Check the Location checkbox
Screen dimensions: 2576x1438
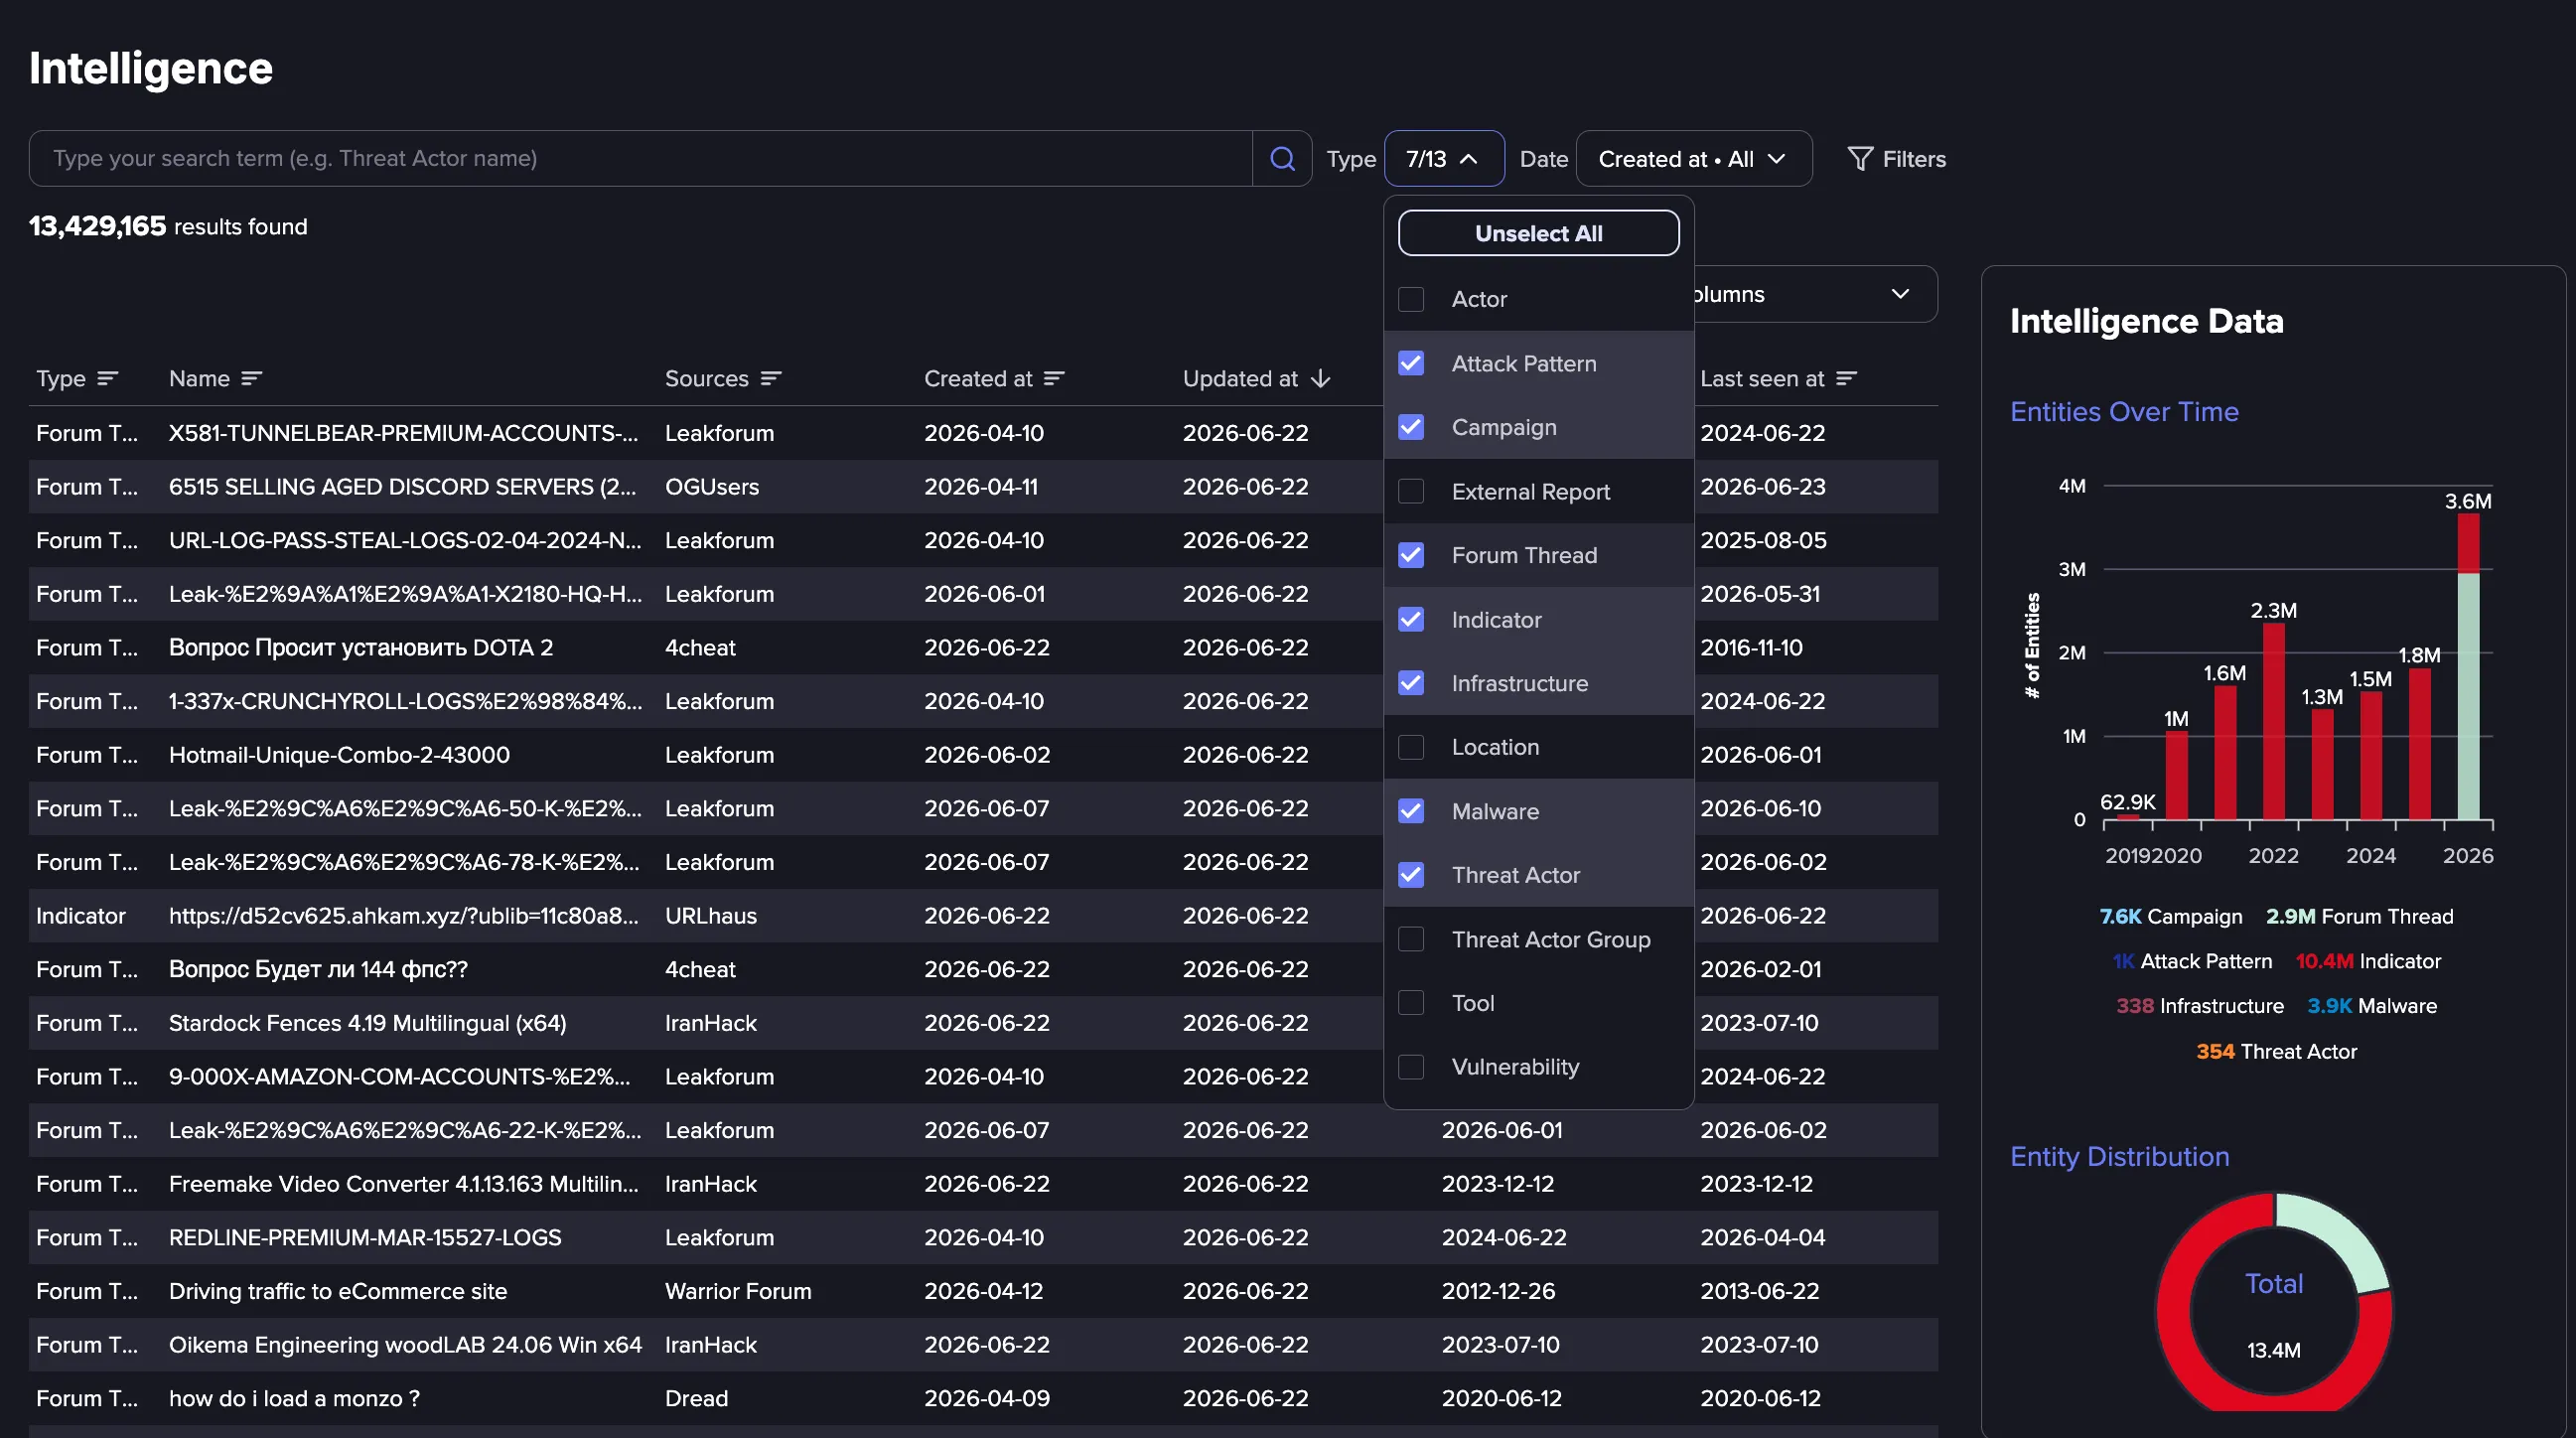[x=1411, y=747]
